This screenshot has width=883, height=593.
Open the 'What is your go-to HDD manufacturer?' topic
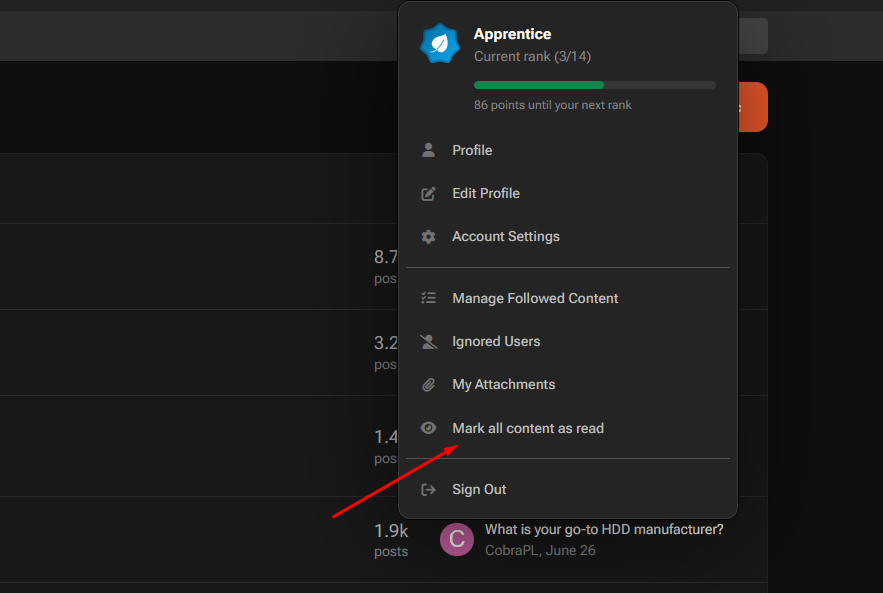pyautogui.click(x=604, y=529)
